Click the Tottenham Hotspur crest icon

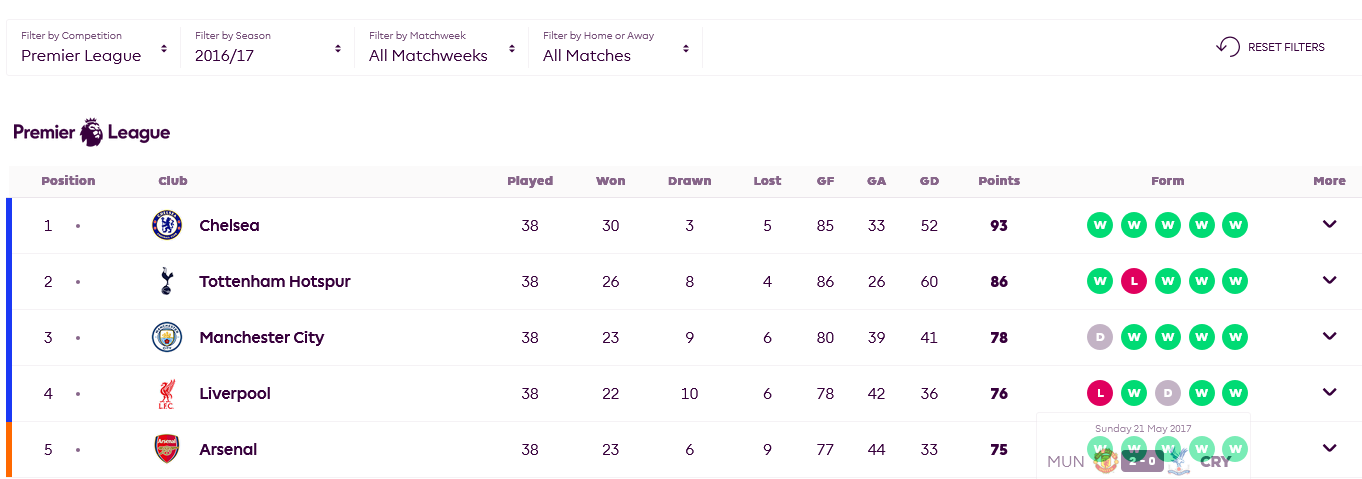click(x=167, y=281)
